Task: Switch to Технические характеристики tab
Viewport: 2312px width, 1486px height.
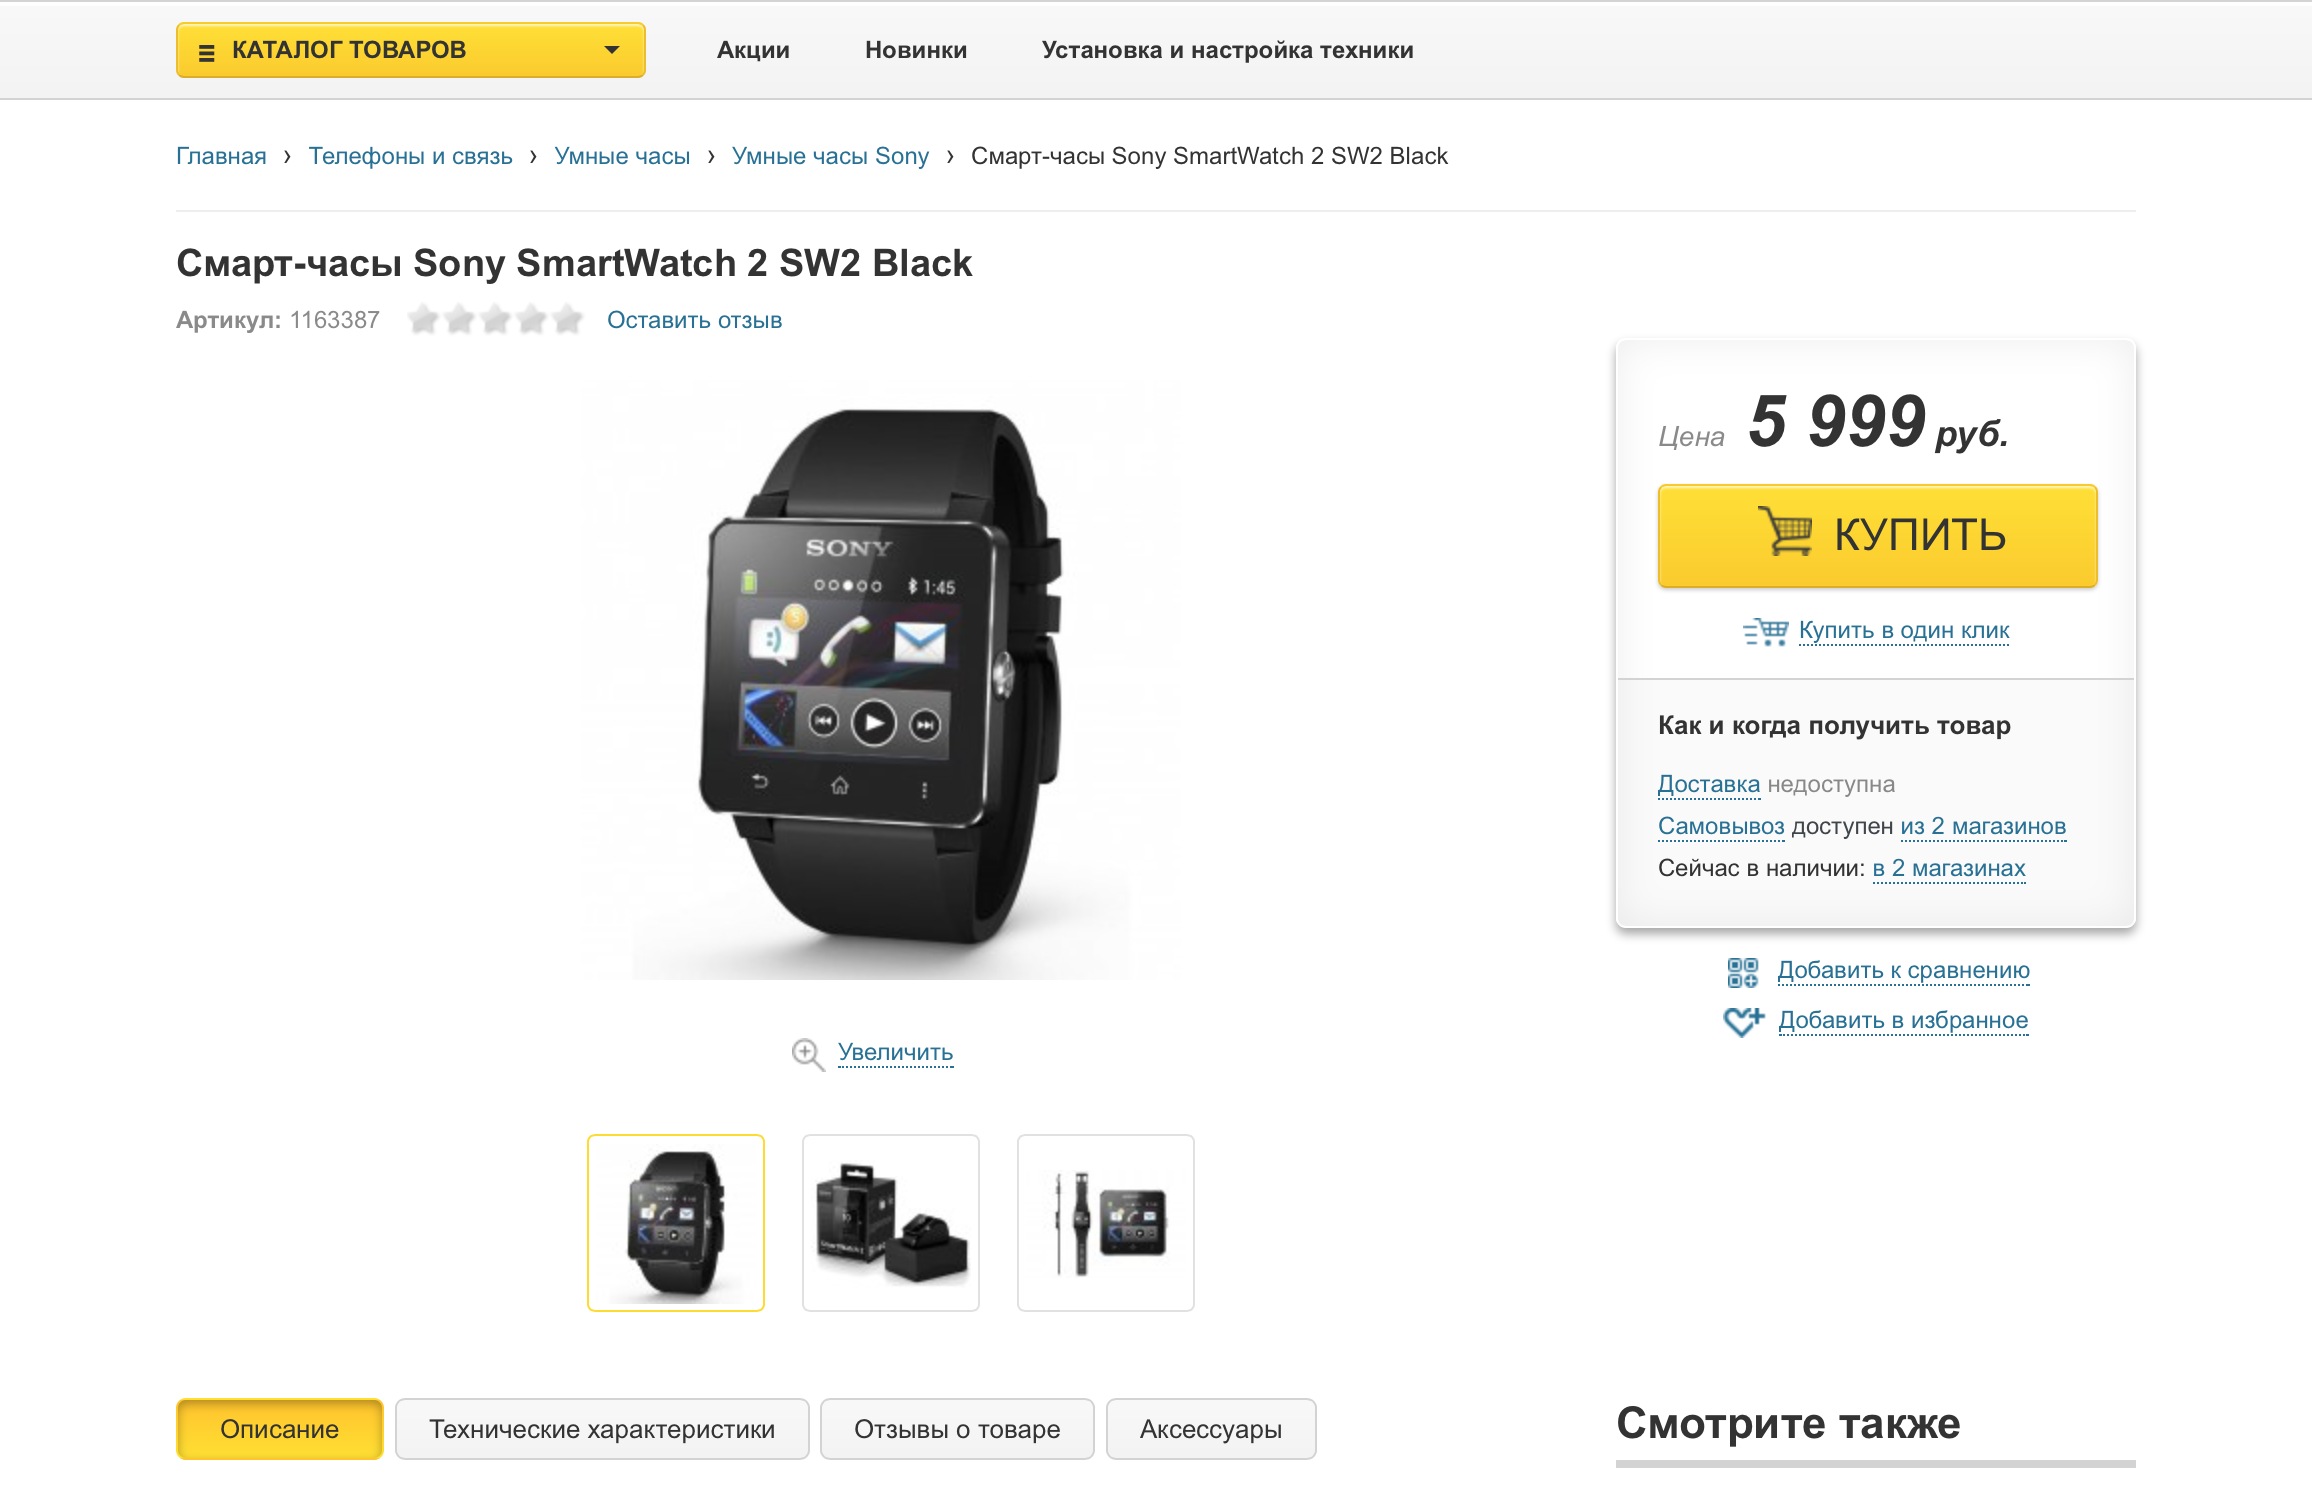Action: (x=602, y=1429)
